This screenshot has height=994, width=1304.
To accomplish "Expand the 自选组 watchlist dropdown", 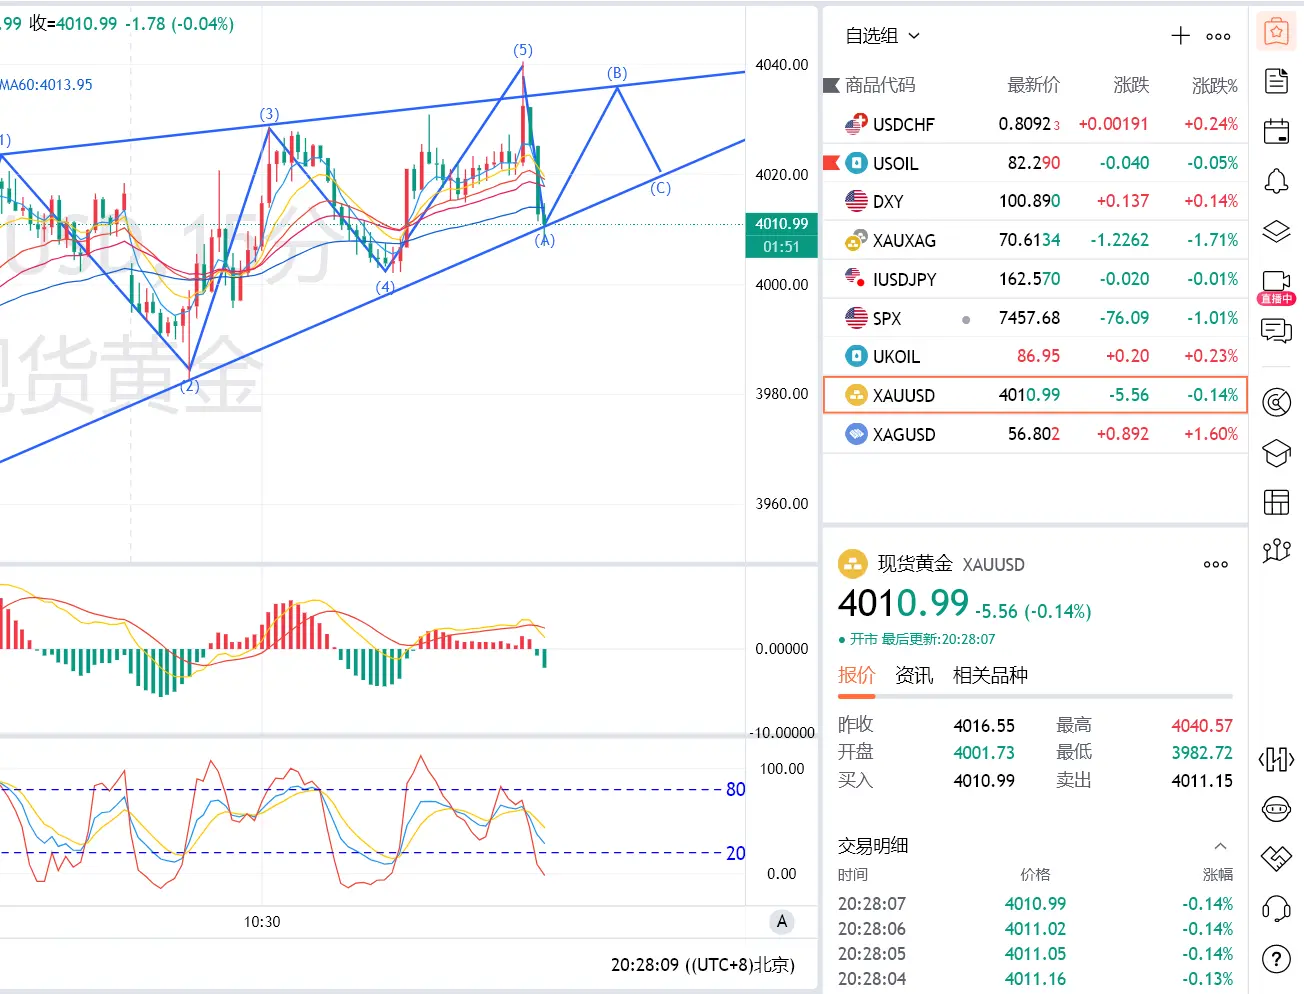I will click(882, 36).
